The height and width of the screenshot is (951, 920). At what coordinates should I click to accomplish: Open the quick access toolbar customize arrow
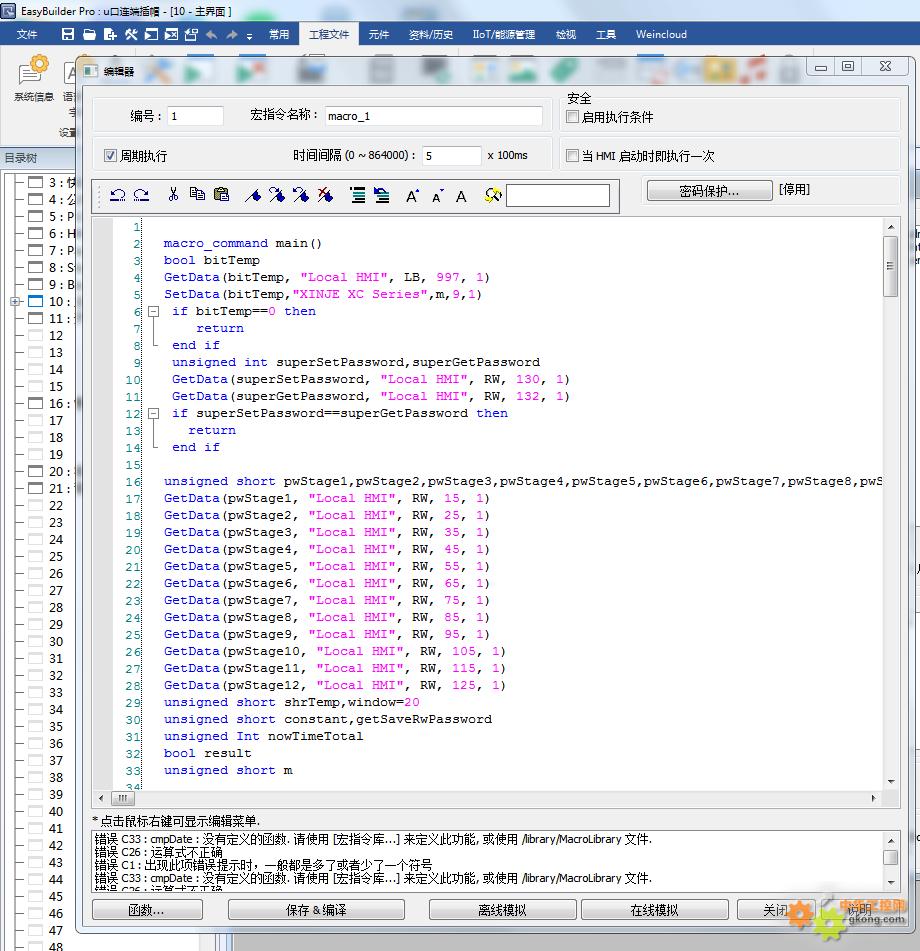(x=249, y=36)
